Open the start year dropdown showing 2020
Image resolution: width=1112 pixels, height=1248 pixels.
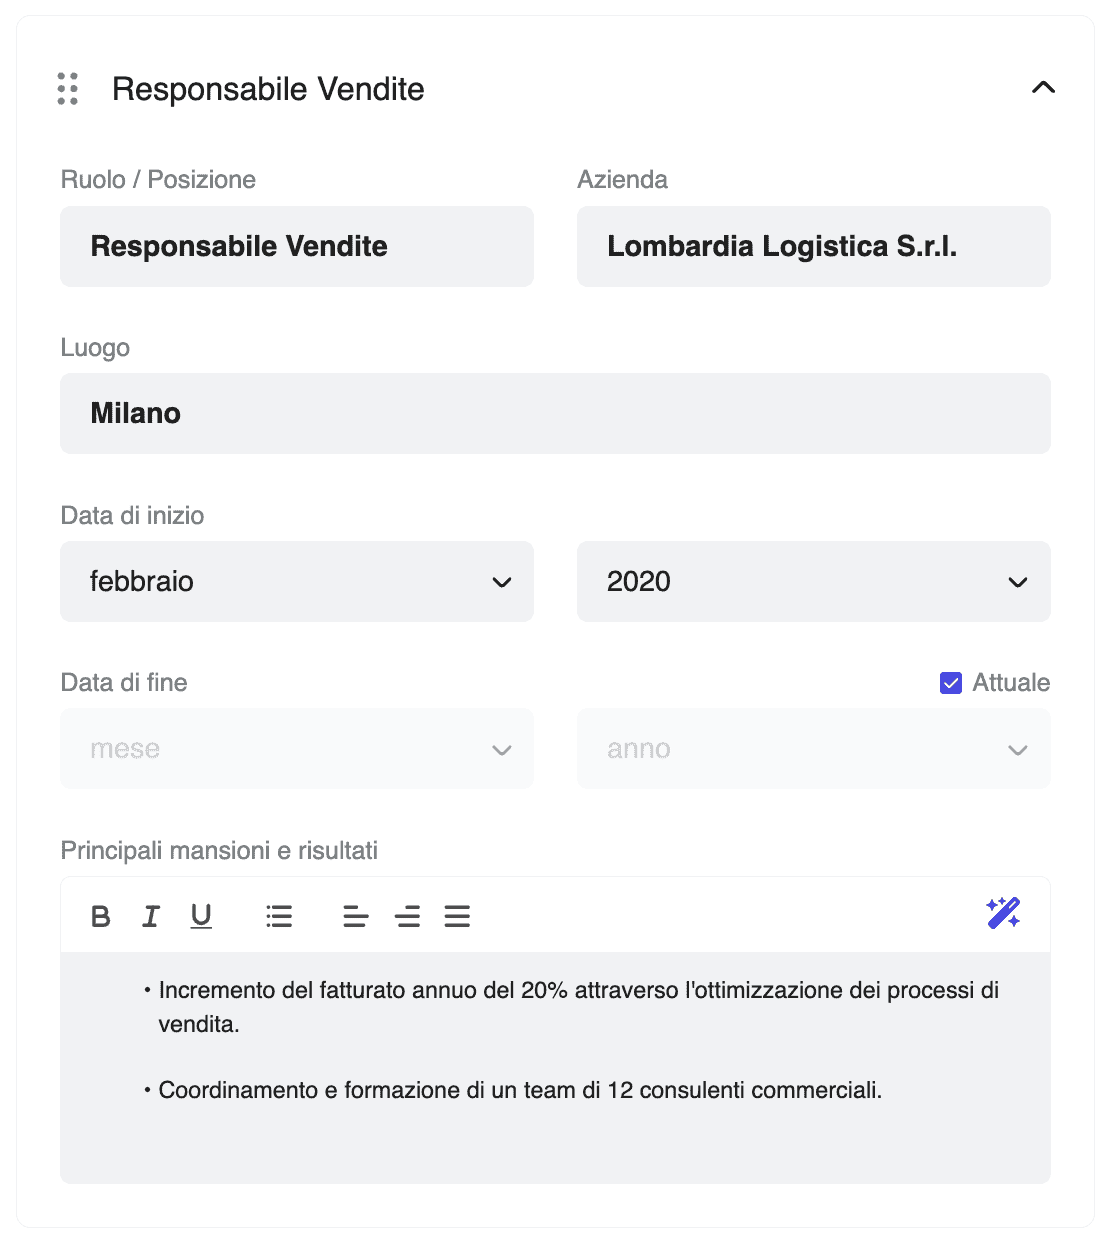tap(813, 582)
